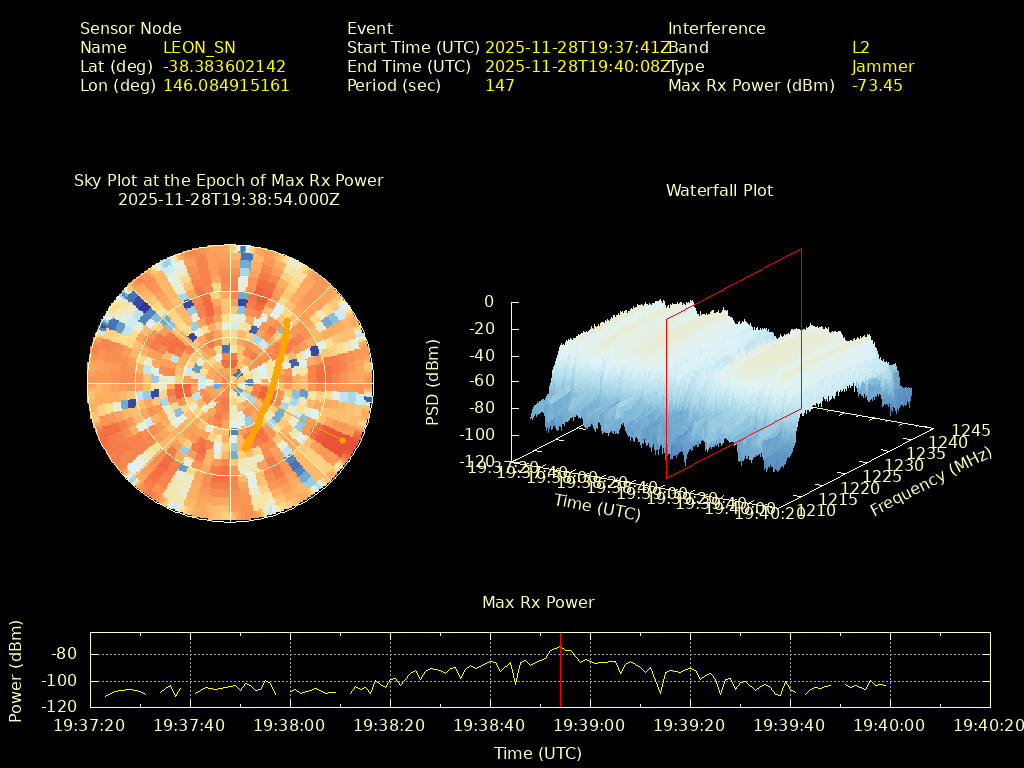Click the small orange dot in sky plot
Screen dimensions: 1024x768
pyautogui.click(x=342, y=440)
